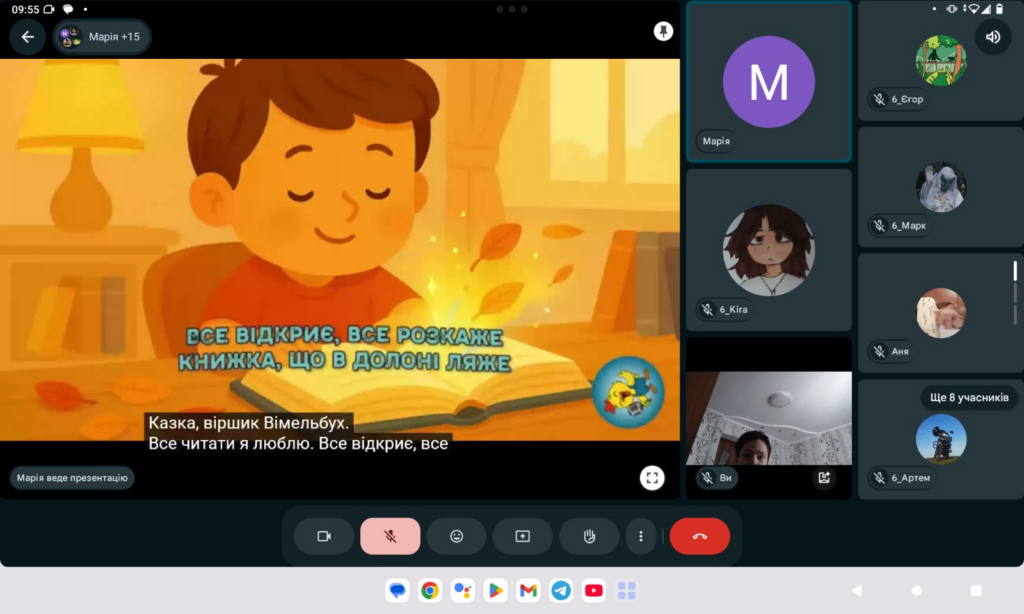Open the three-dot more options menu
This screenshot has height=614, width=1024.
[641, 536]
